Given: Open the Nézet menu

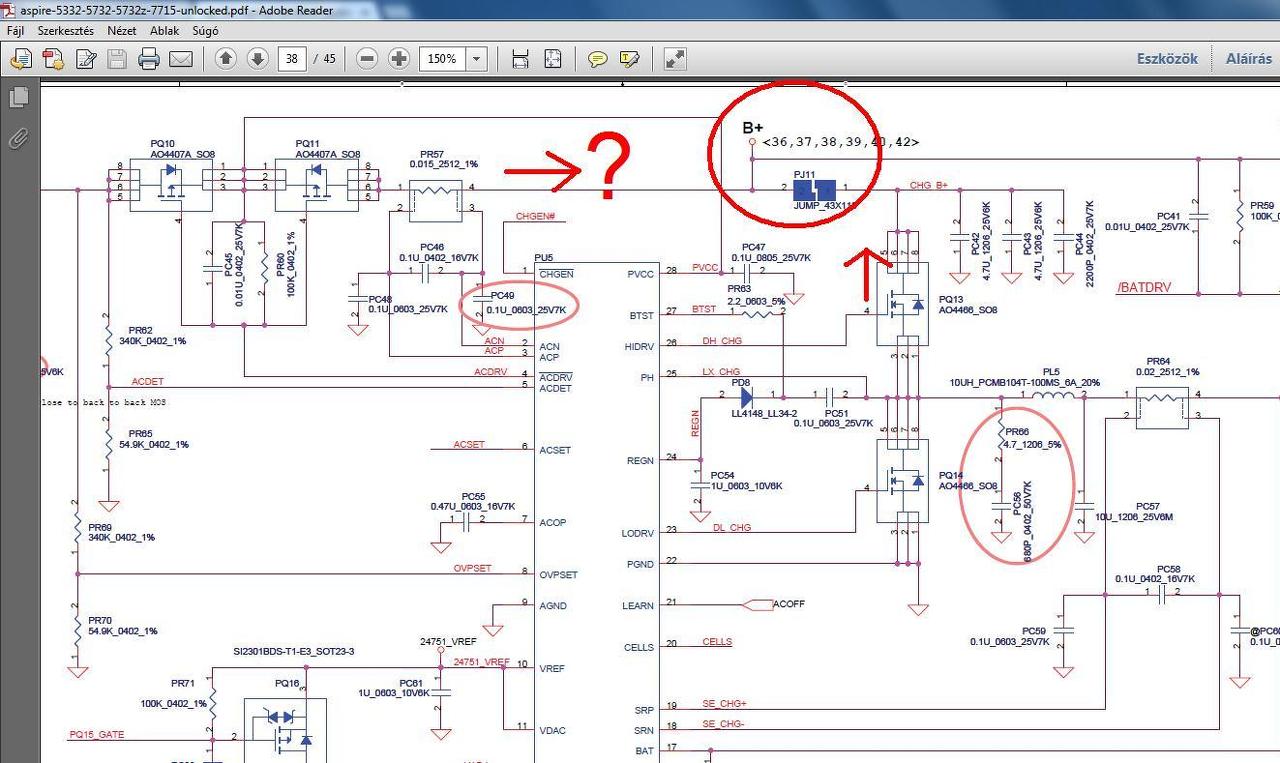Looking at the screenshot, I should click(122, 31).
